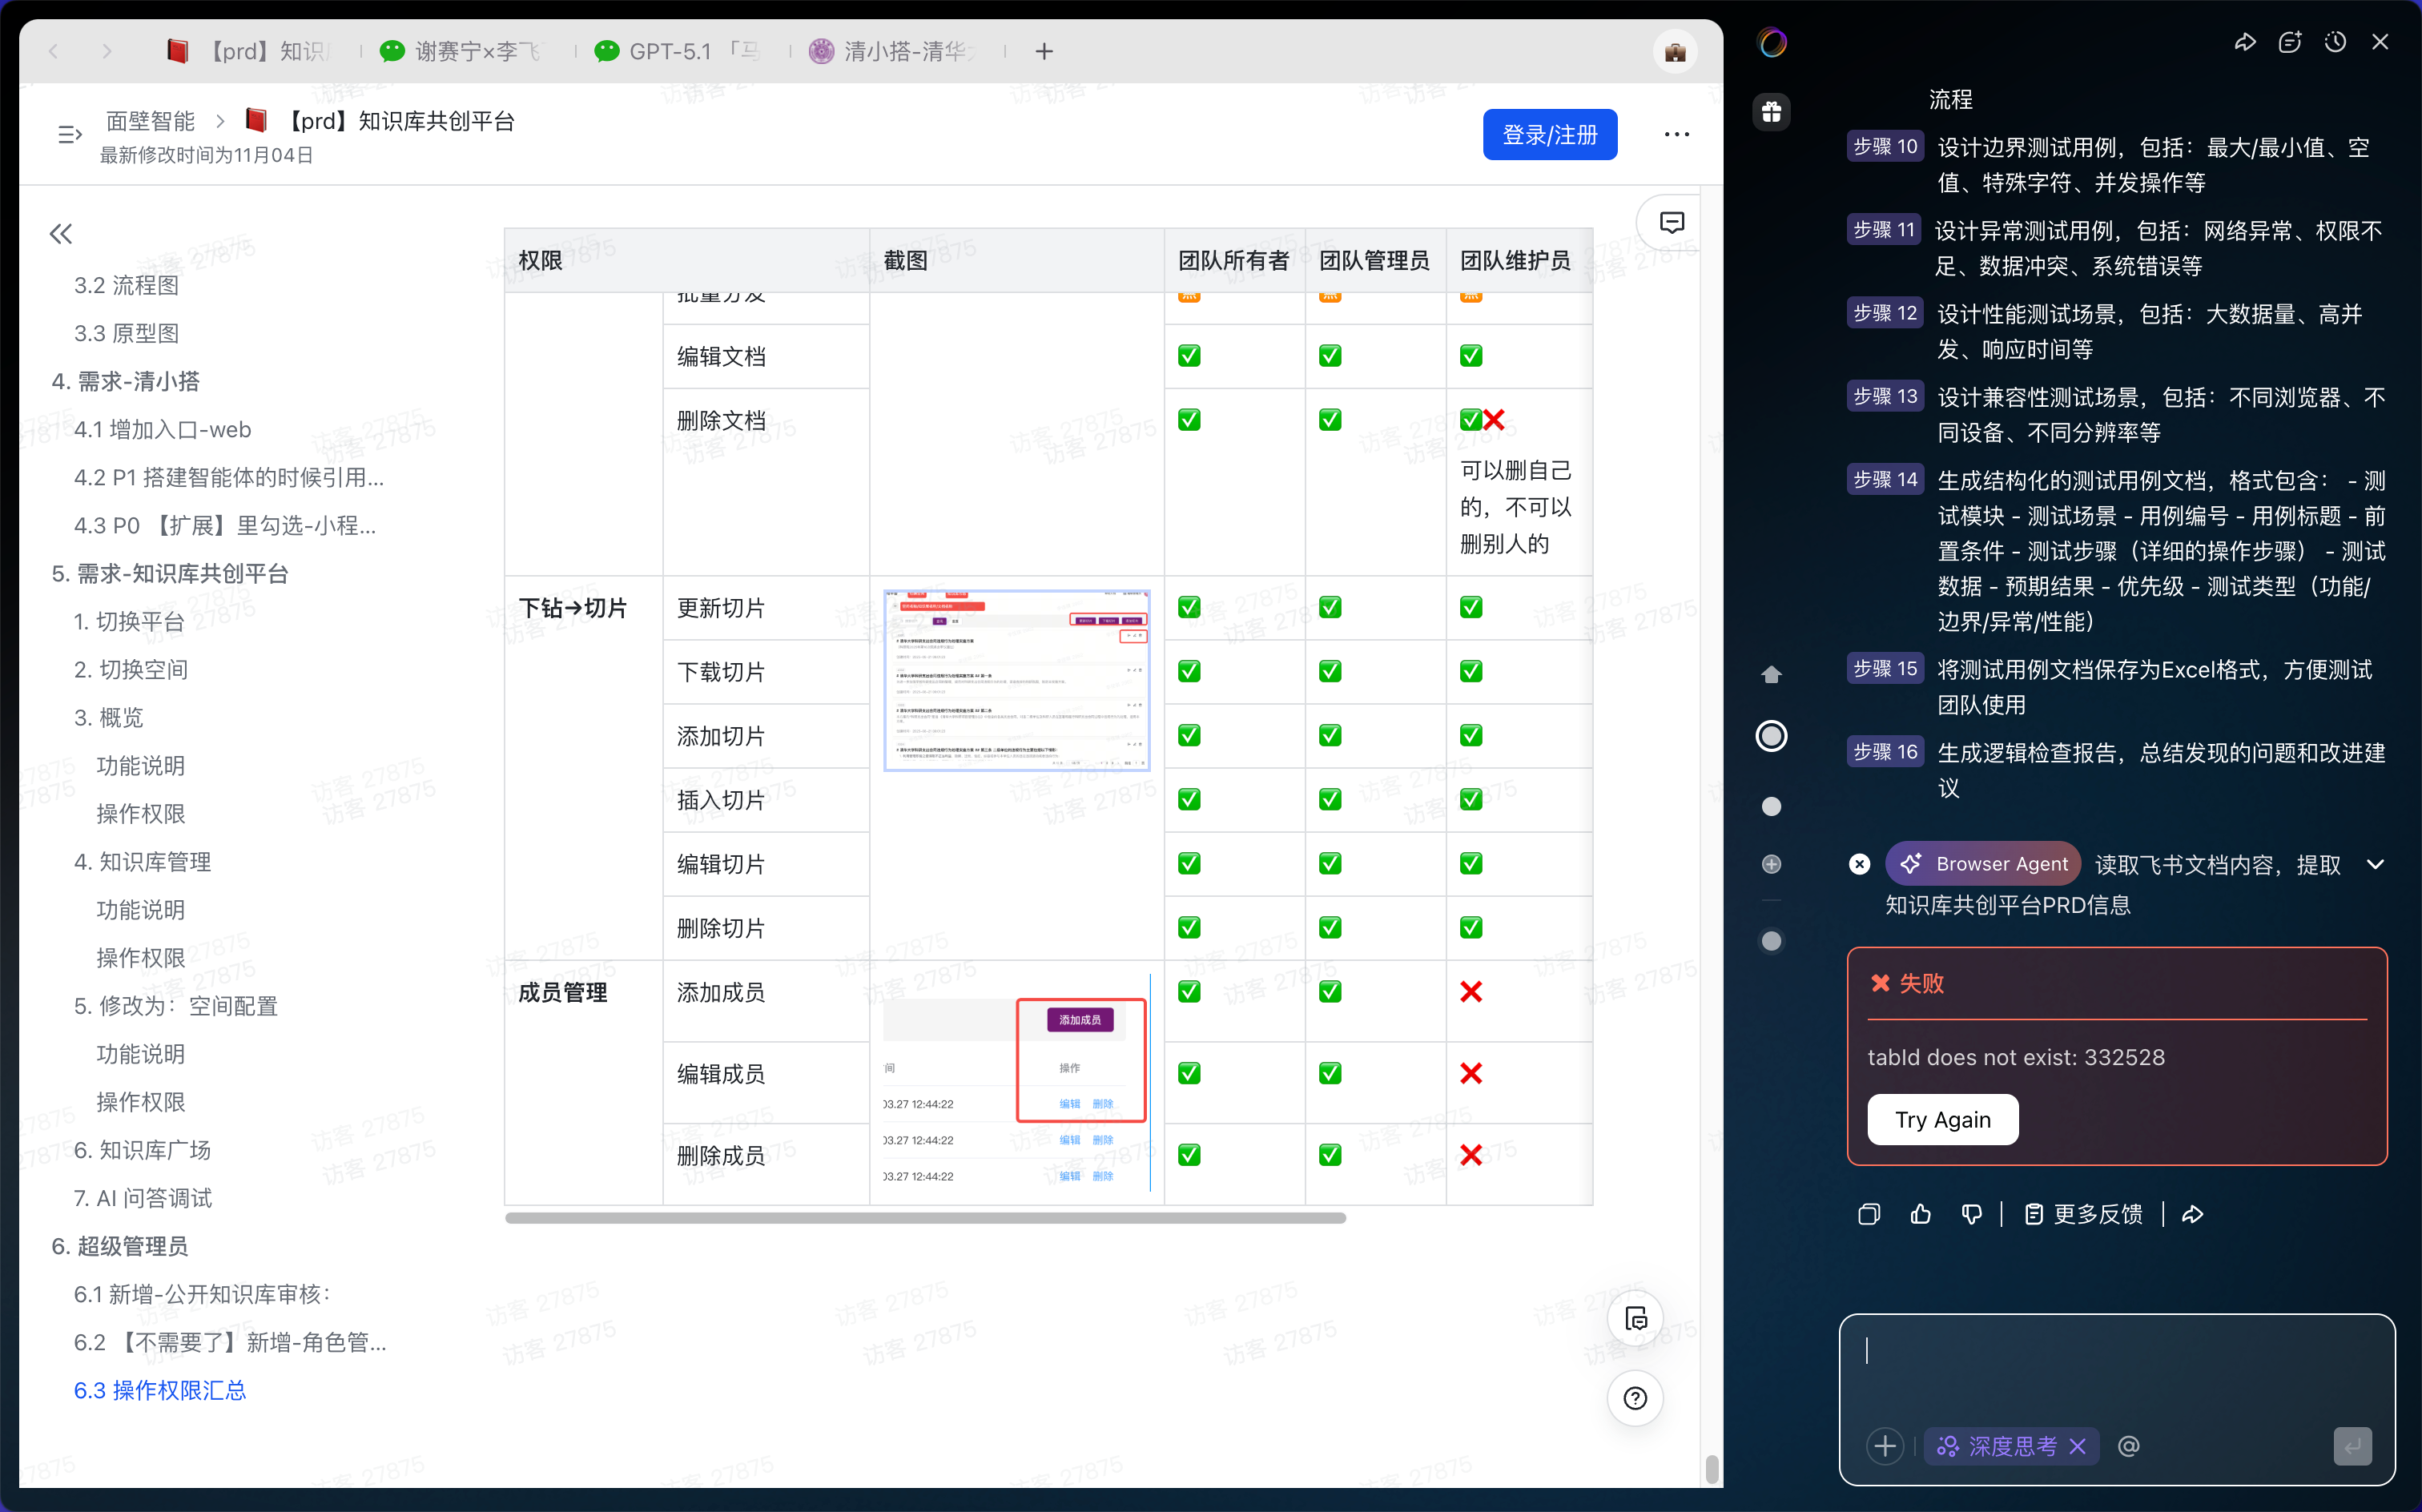Viewport: 2422px width, 1512px height.
Task: Open the three-dot more options menu
Action: click(x=1677, y=134)
